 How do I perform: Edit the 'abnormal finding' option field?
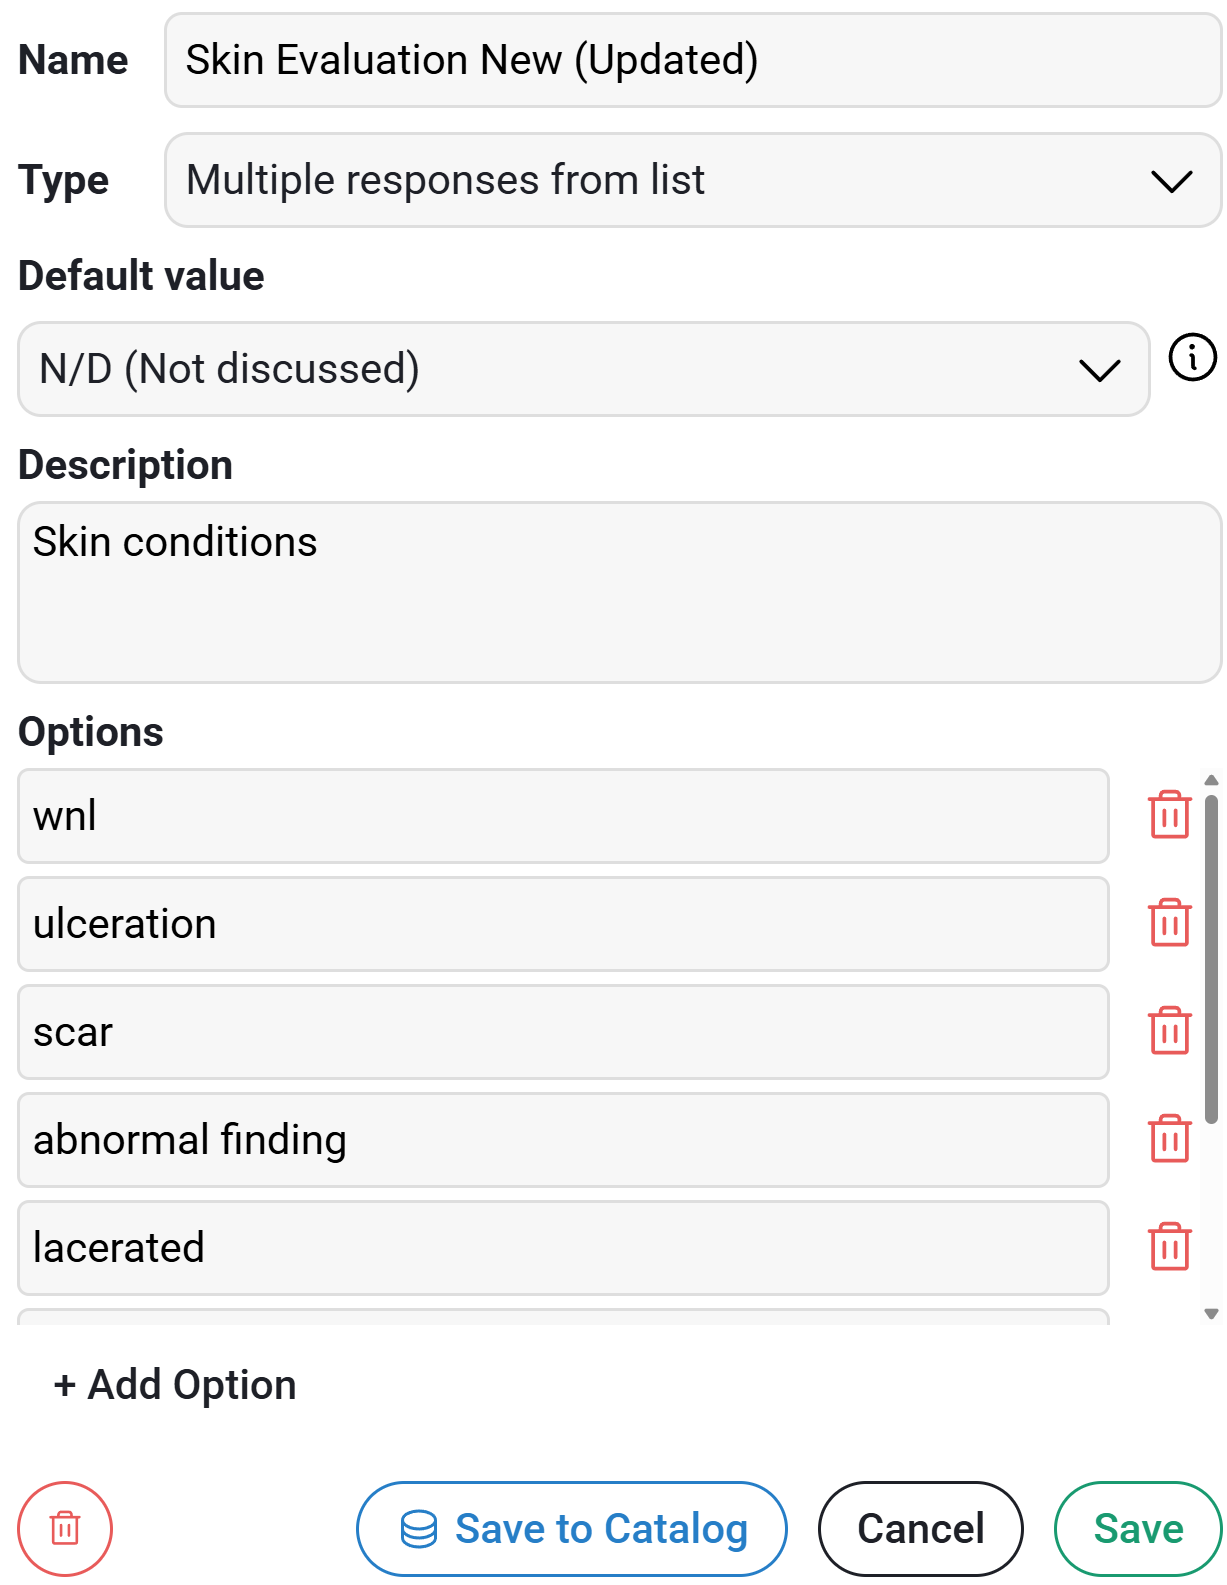pos(563,1140)
